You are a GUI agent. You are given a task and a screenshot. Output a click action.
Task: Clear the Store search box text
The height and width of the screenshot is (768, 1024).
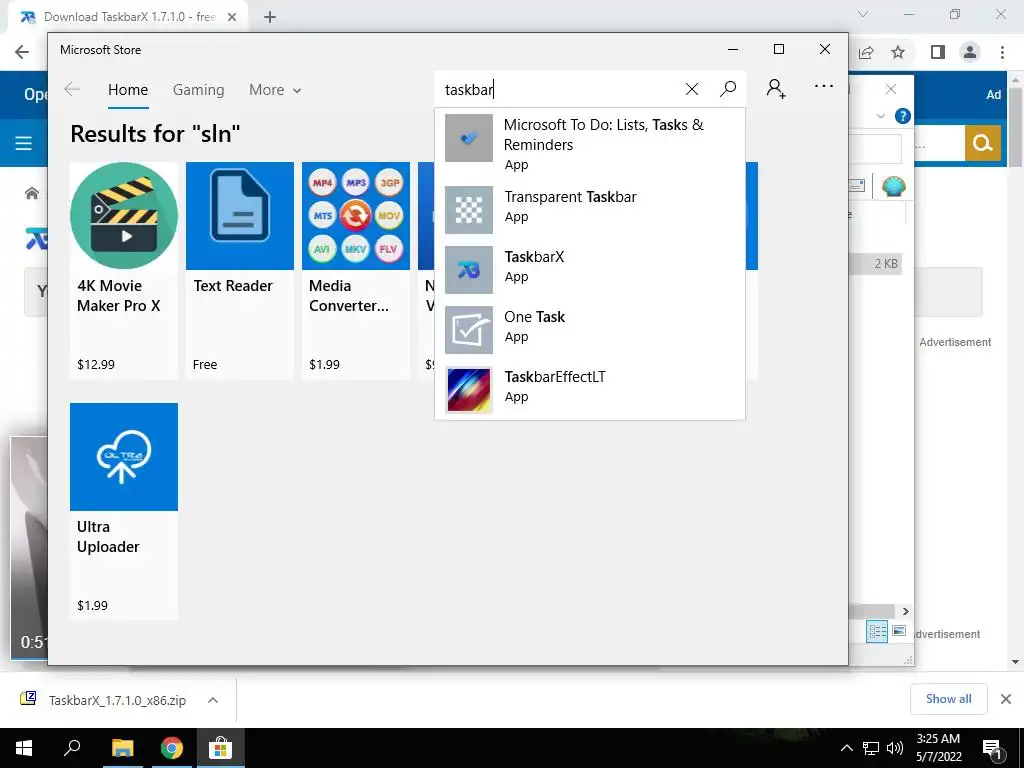[x=692, y=89]
